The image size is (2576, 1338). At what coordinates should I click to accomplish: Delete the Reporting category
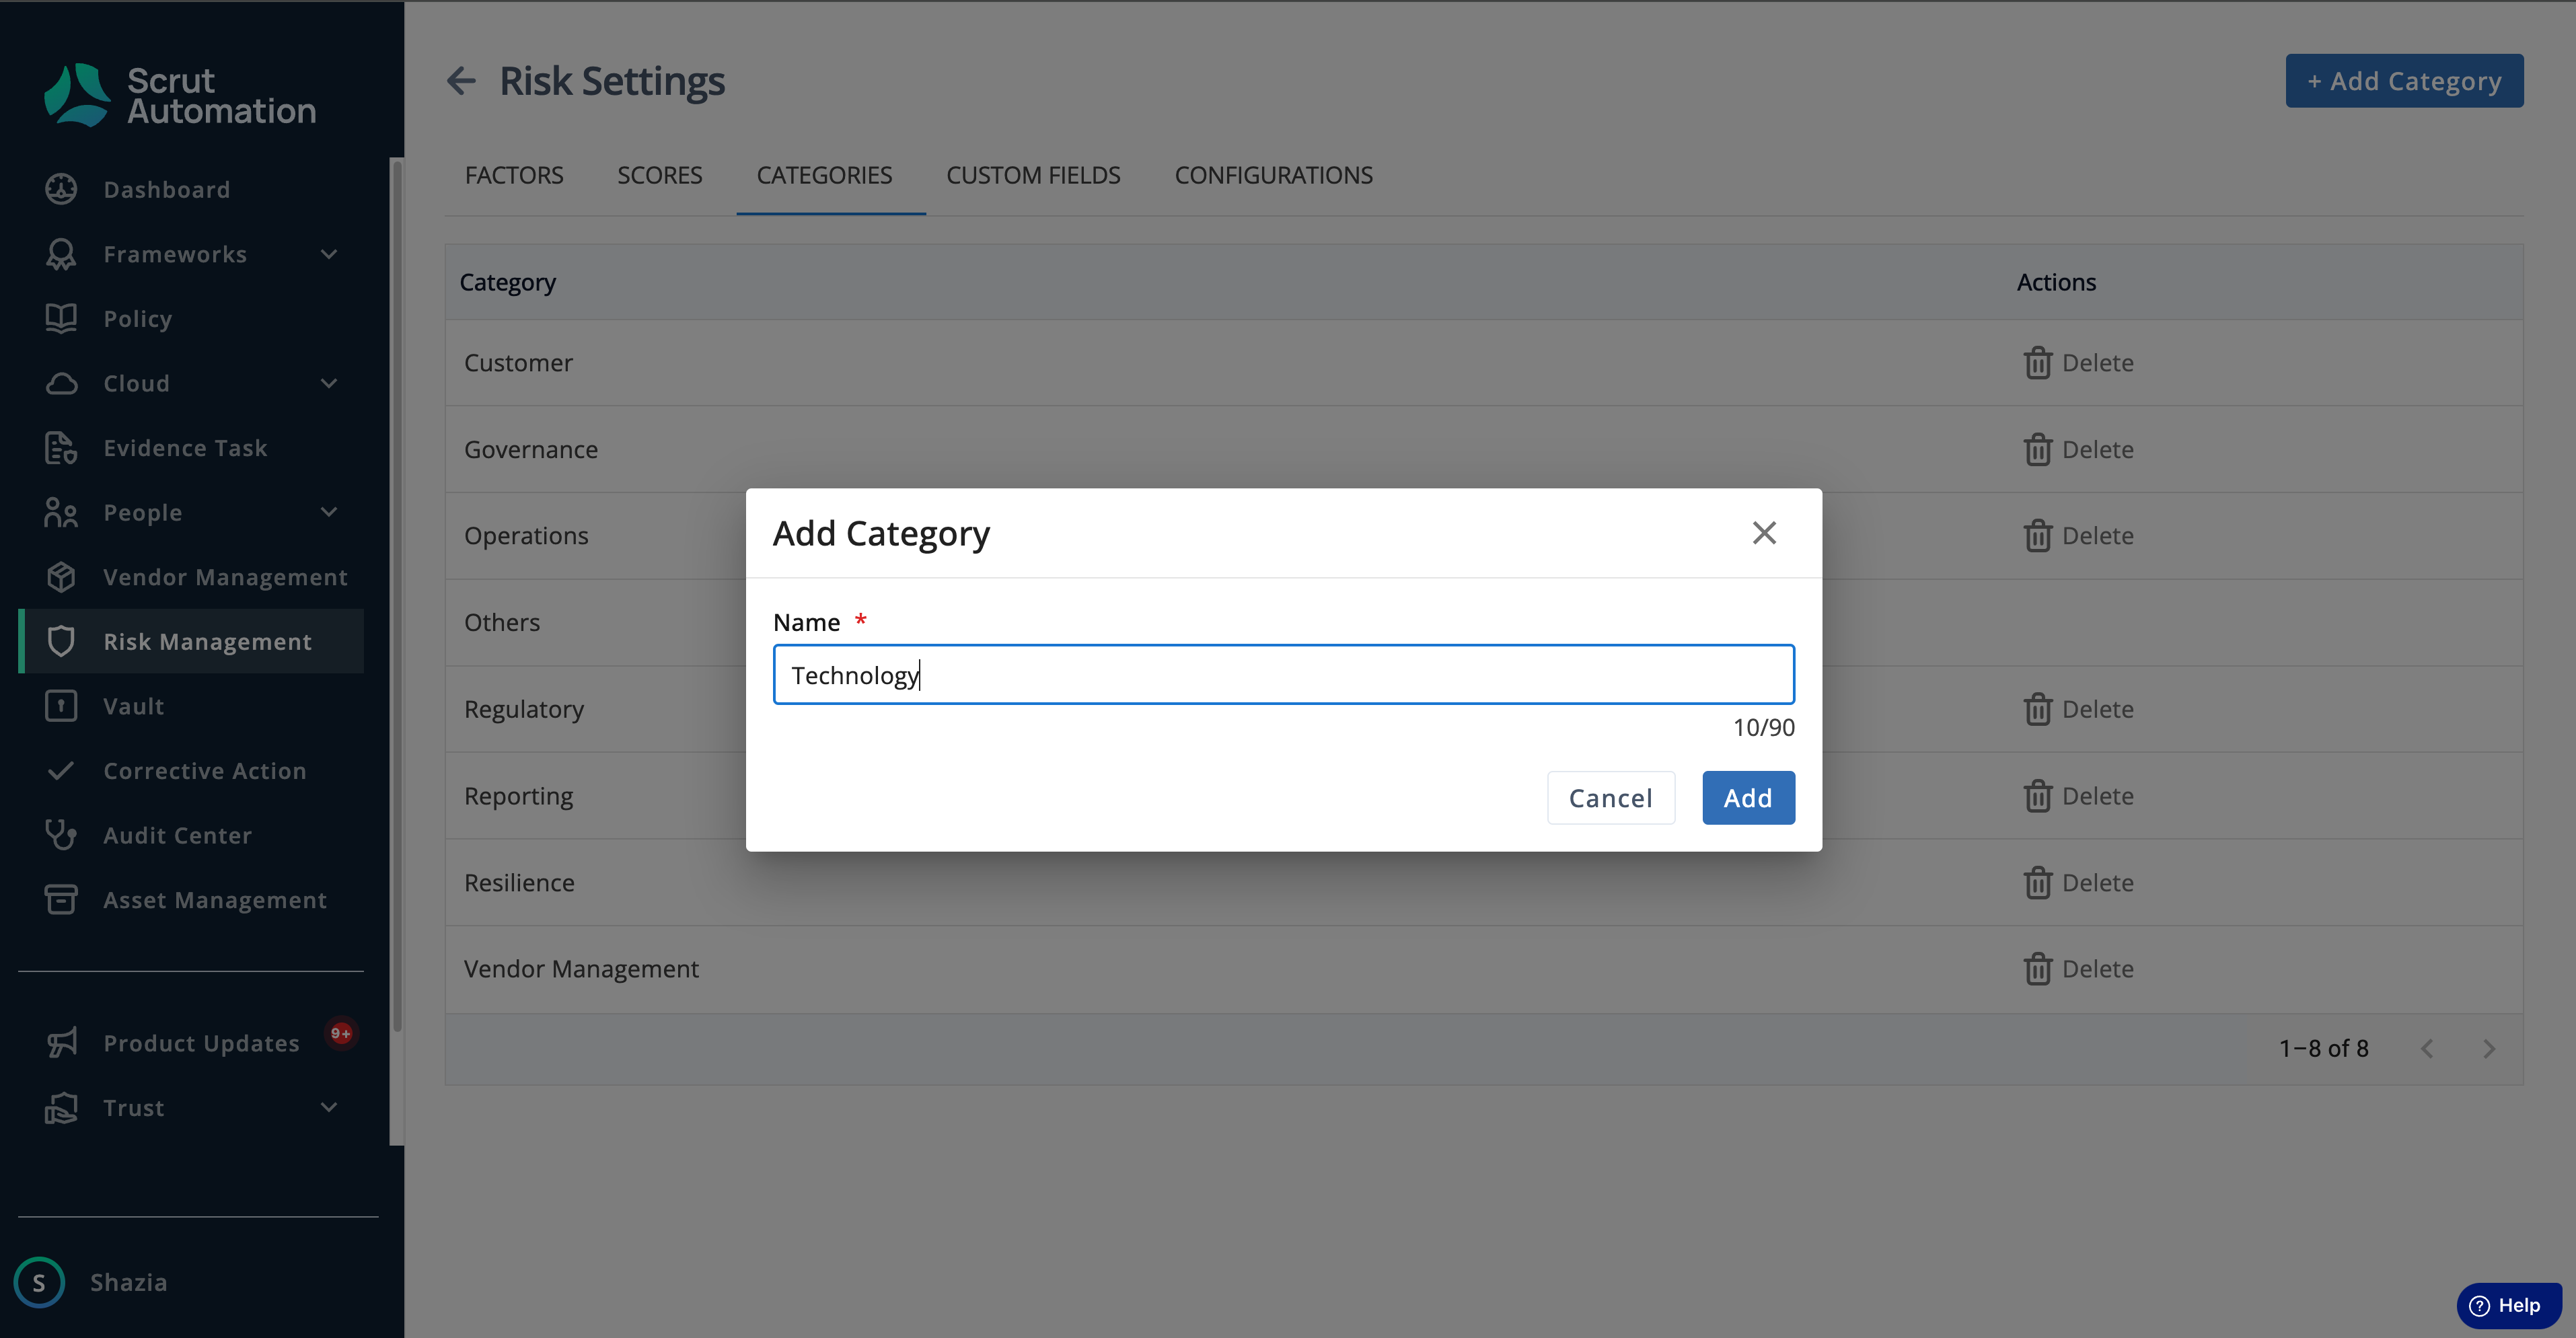(x=2079, y=795)
